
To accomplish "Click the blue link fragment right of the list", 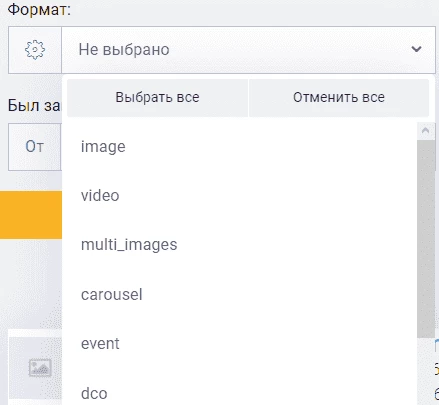I will click(x=437, y=346).
